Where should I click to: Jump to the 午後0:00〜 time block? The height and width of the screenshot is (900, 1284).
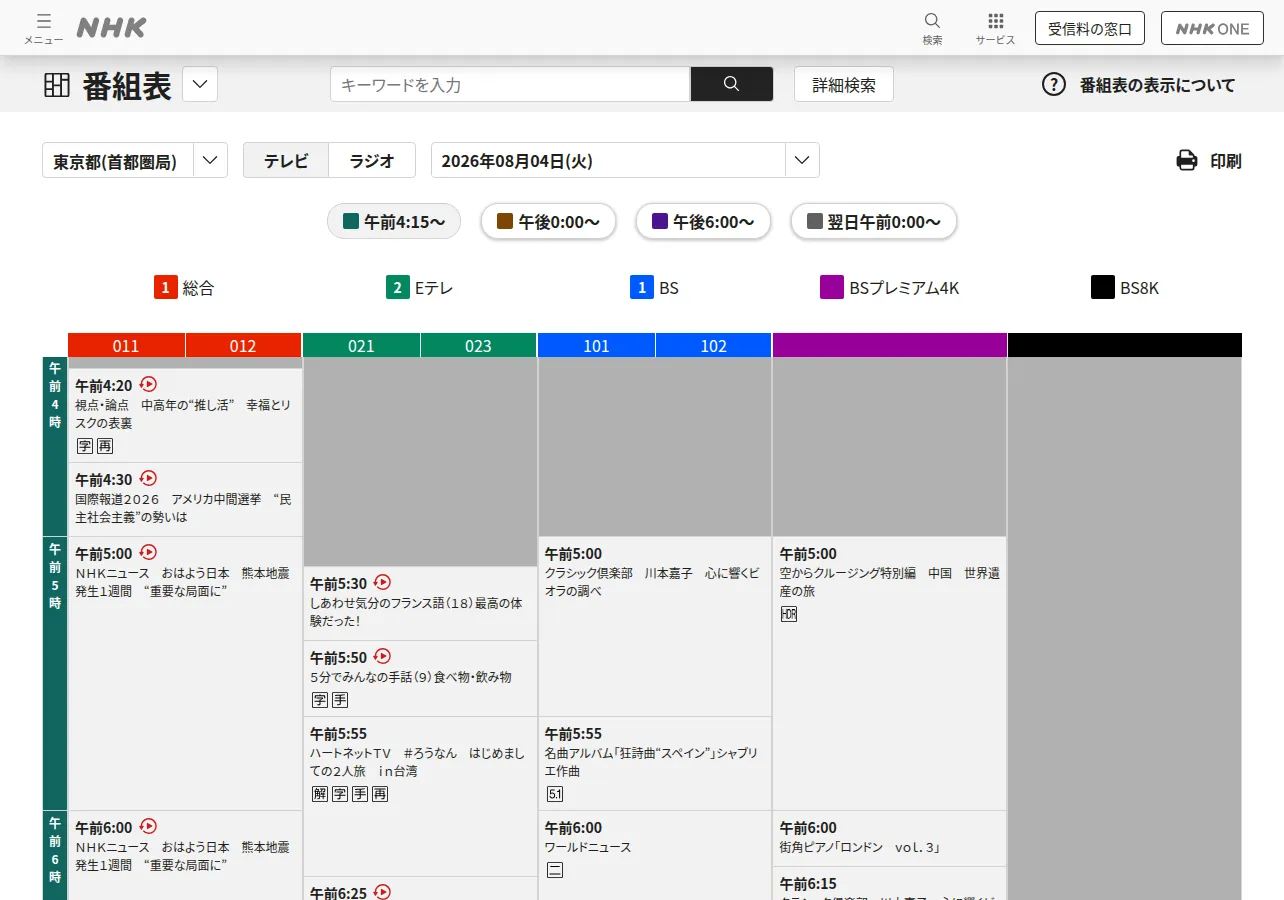tap(548, 221)
